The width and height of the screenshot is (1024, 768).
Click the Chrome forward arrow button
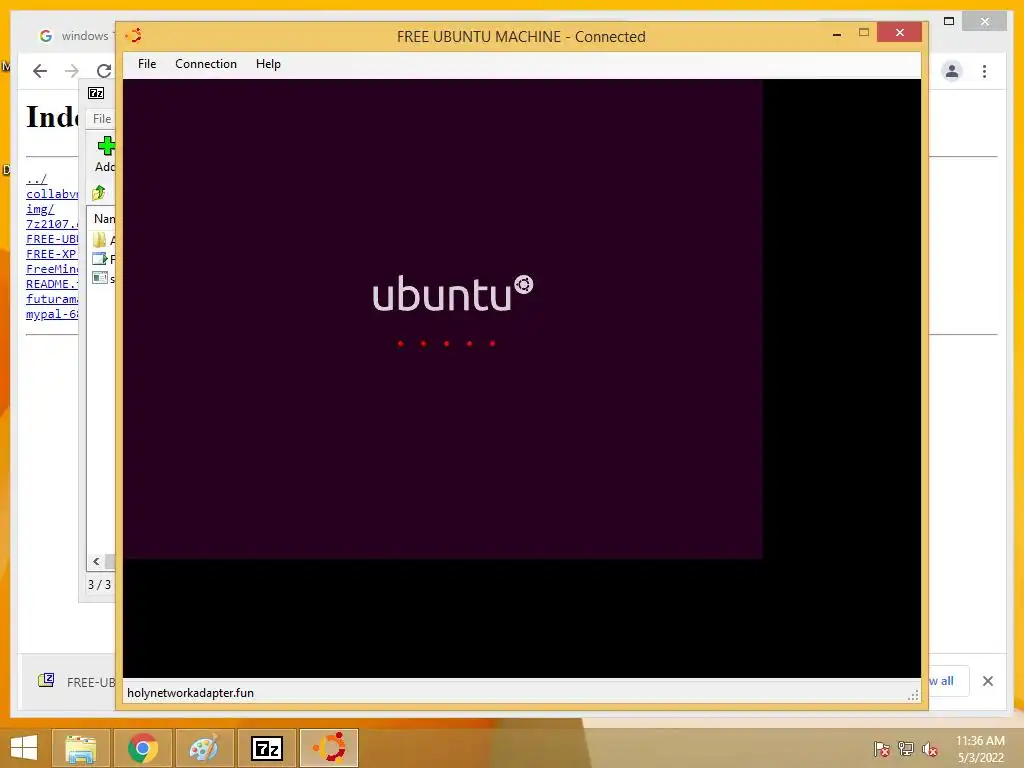(72, 71)
